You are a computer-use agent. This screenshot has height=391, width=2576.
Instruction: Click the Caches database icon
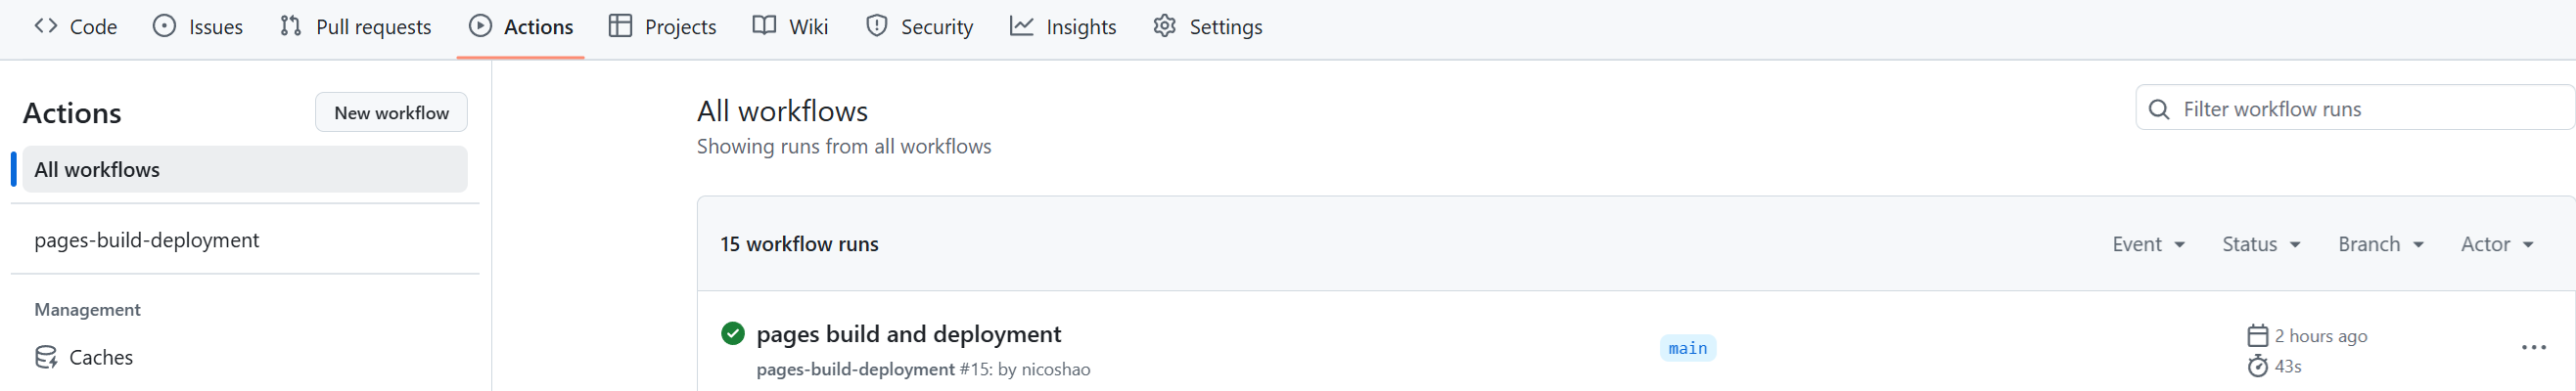[x=46, y=357]
